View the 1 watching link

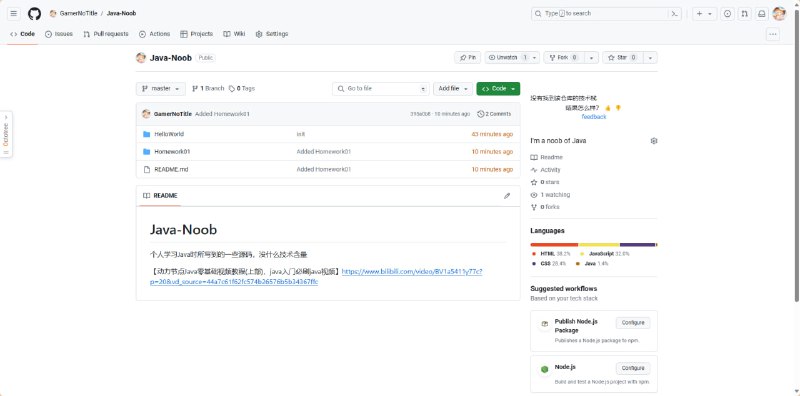pos(550,195)
